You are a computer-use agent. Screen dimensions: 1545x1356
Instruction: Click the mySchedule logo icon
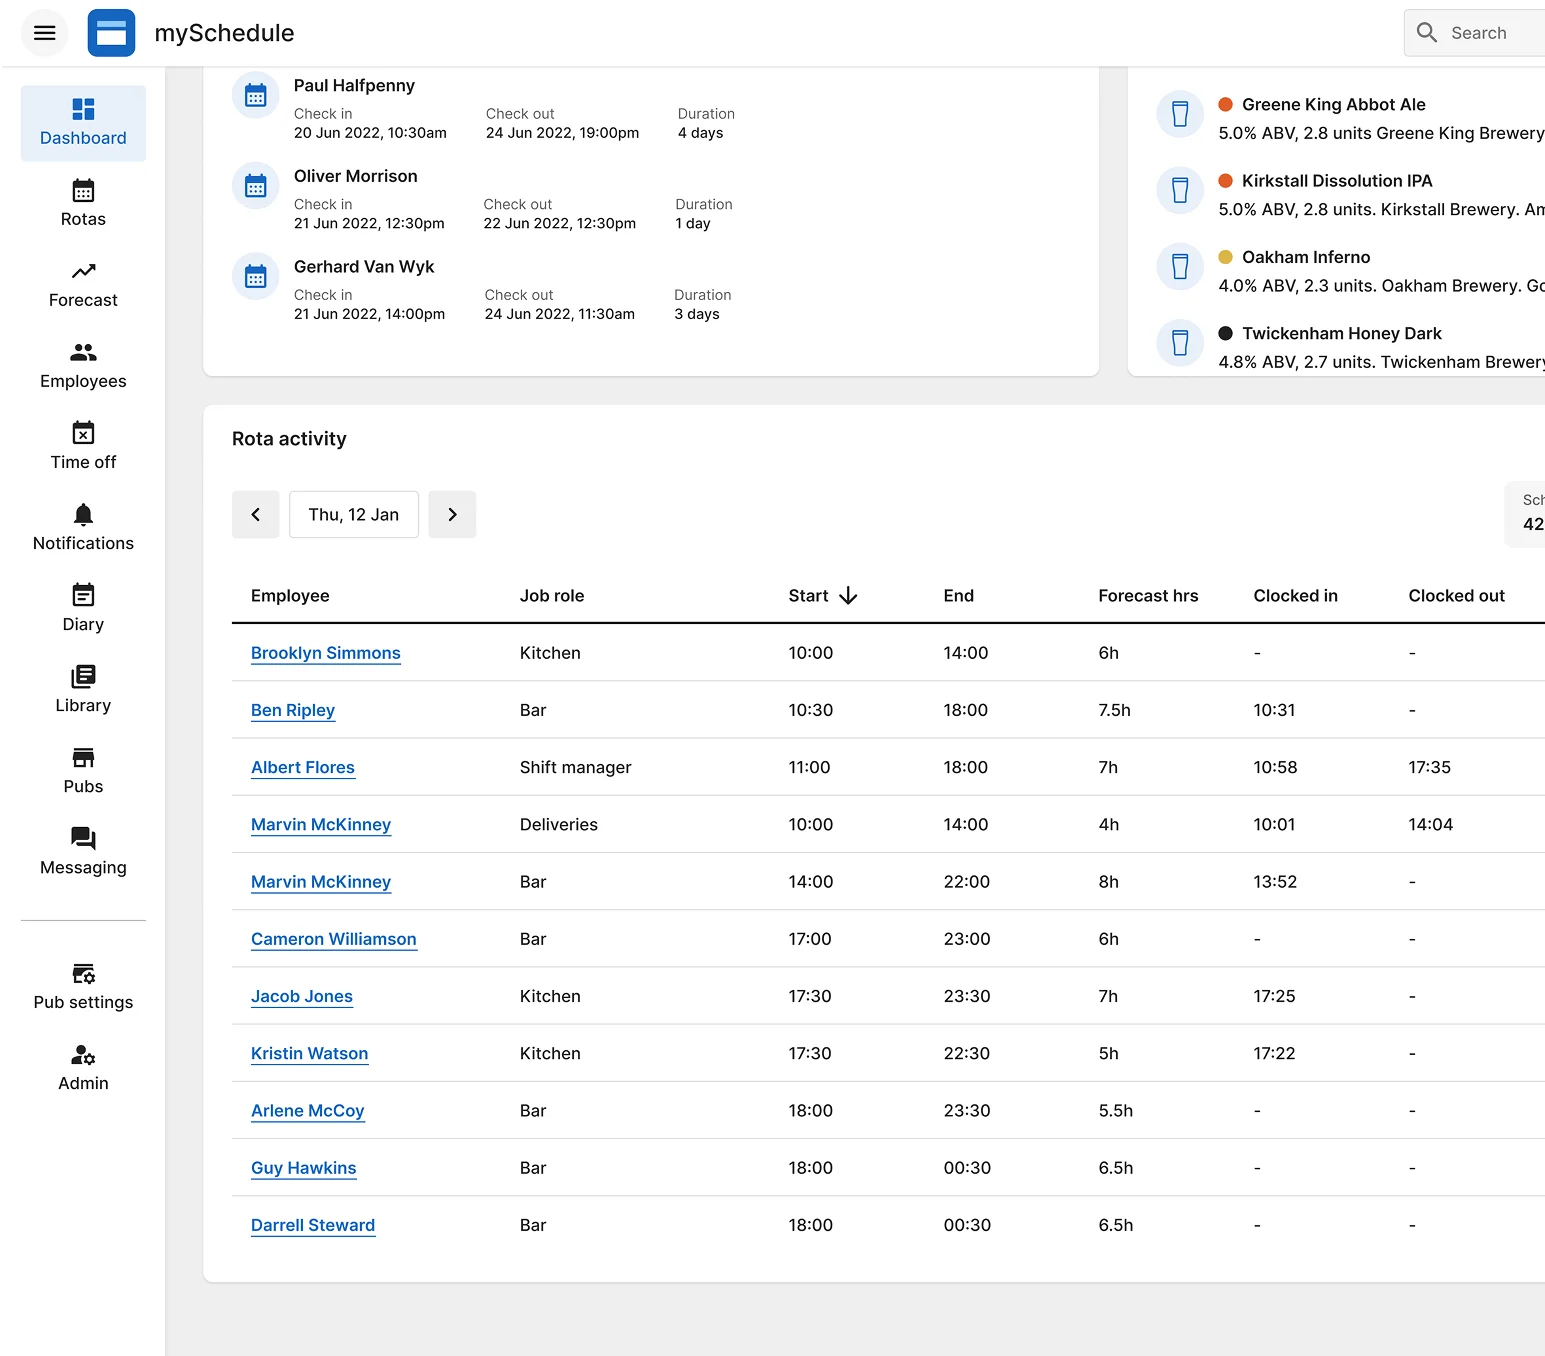(111, 33)
